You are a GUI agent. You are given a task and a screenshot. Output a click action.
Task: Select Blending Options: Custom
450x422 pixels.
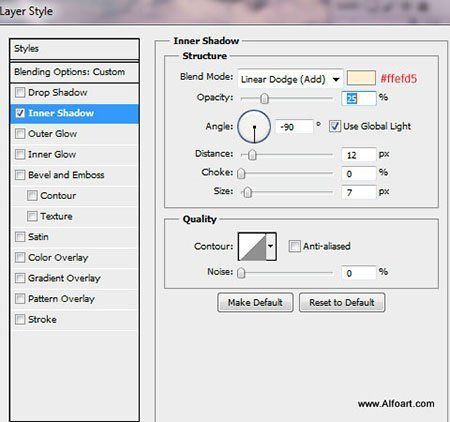coord(75,72)
